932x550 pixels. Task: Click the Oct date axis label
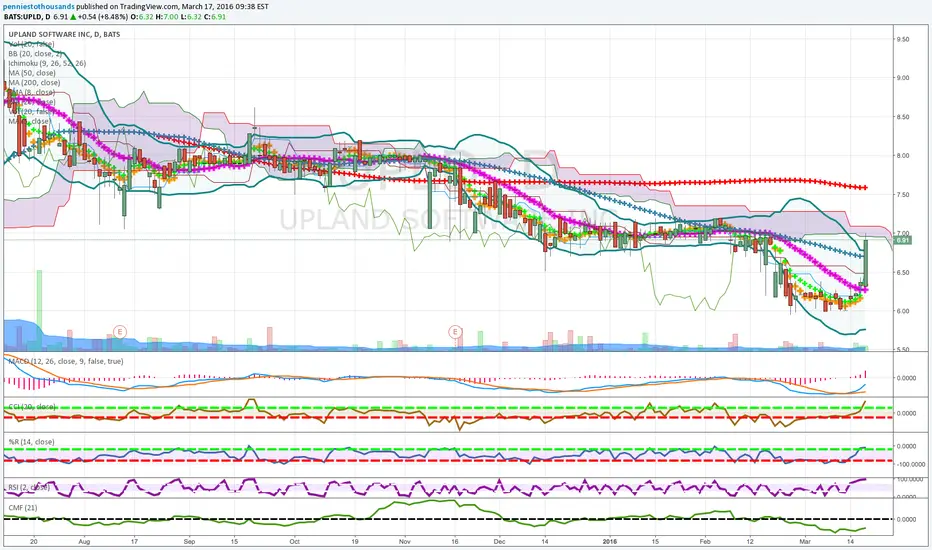[294, 542]
